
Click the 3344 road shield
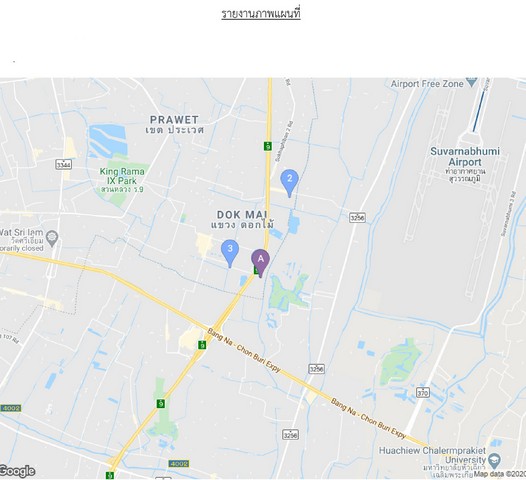(63, 165)
